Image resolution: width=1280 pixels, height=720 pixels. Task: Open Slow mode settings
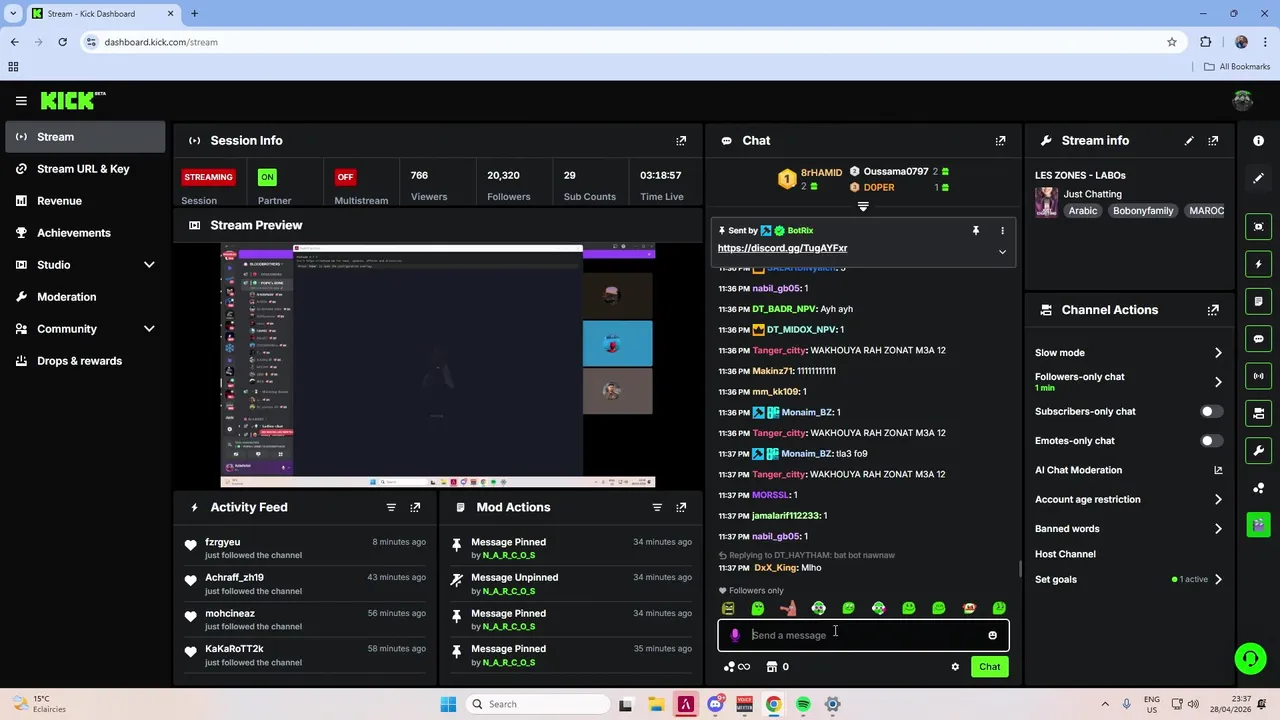1129,353
